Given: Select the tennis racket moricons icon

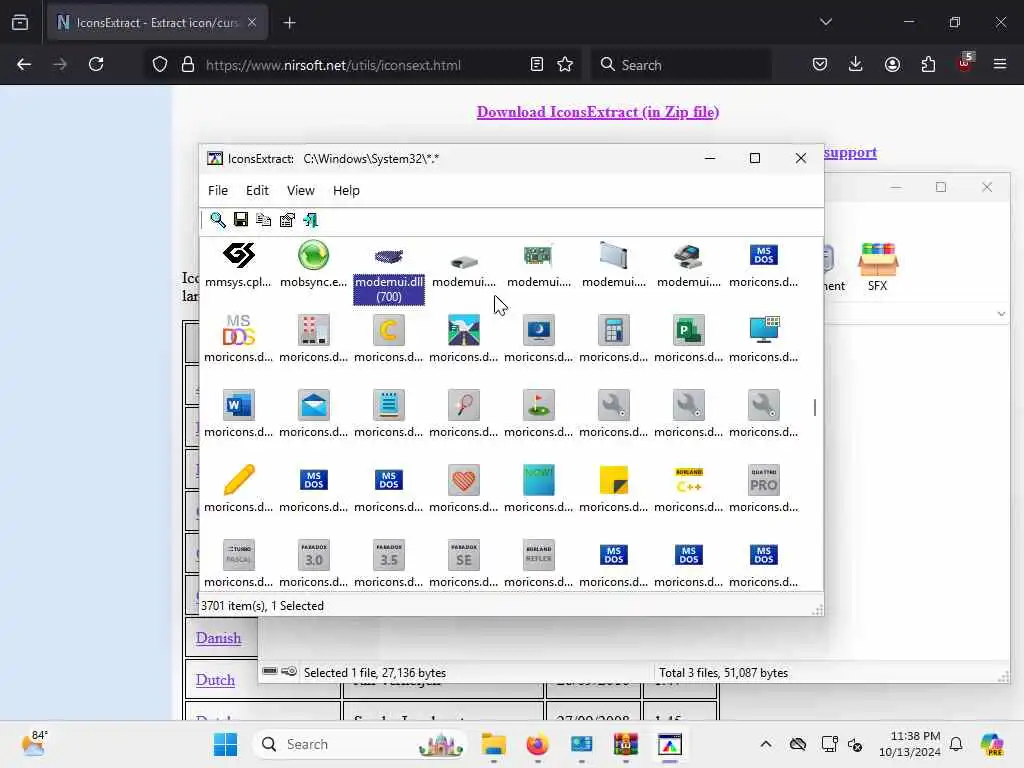Looking at the screenshot, I should click(x=464, y=413).
